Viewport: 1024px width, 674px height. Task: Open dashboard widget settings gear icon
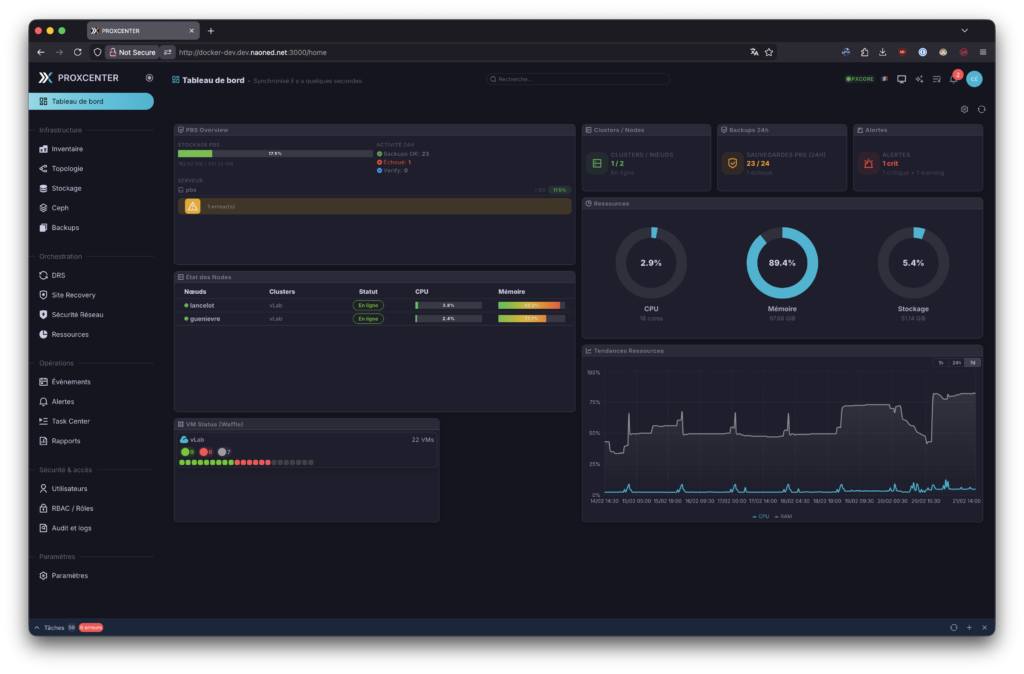tap(964, 109)
